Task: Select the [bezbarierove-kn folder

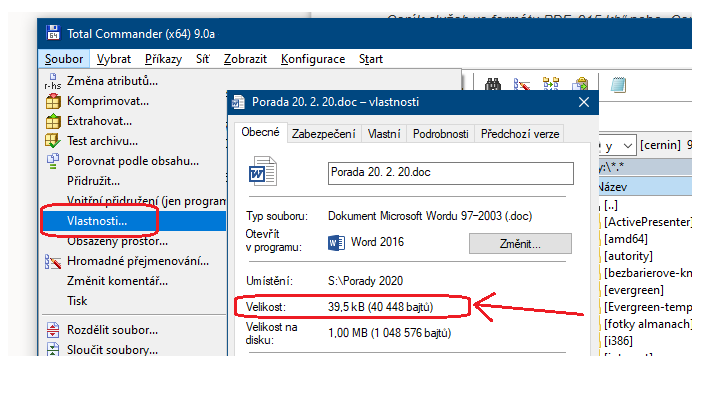Action: click(648, 273)
